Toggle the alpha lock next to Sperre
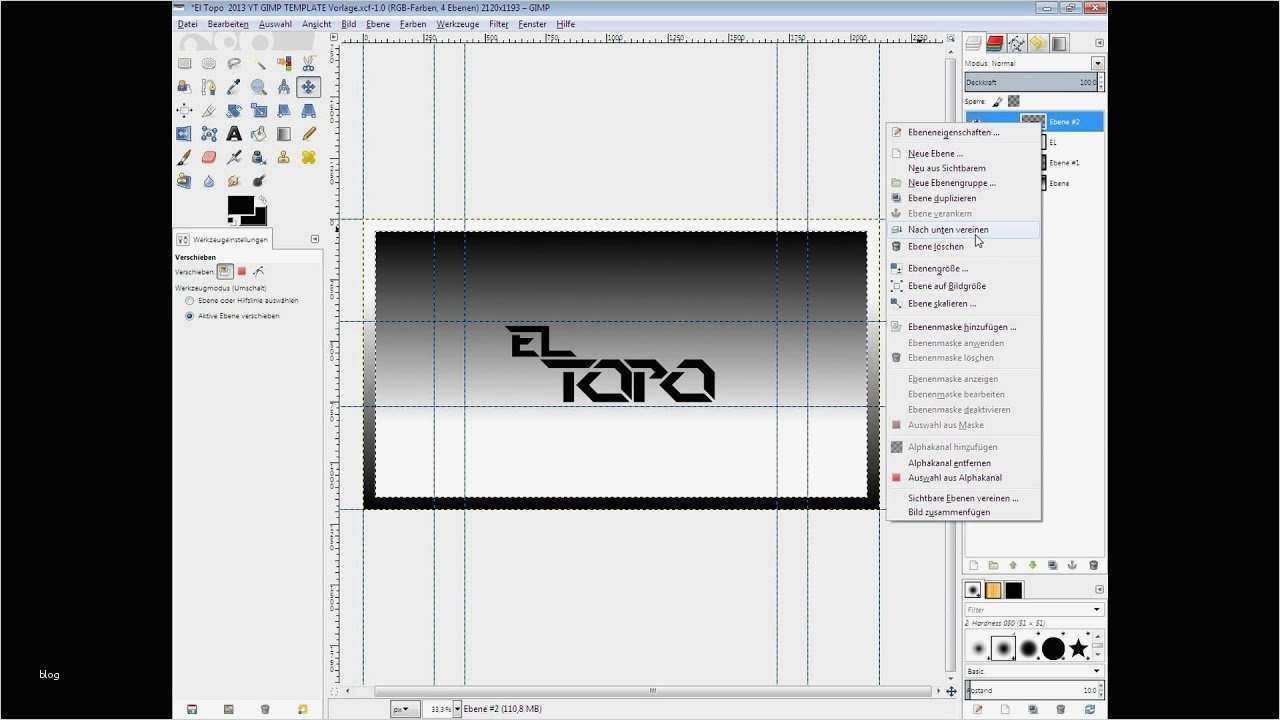The width and height of the screenshot is (1280, 720). 1013,100
